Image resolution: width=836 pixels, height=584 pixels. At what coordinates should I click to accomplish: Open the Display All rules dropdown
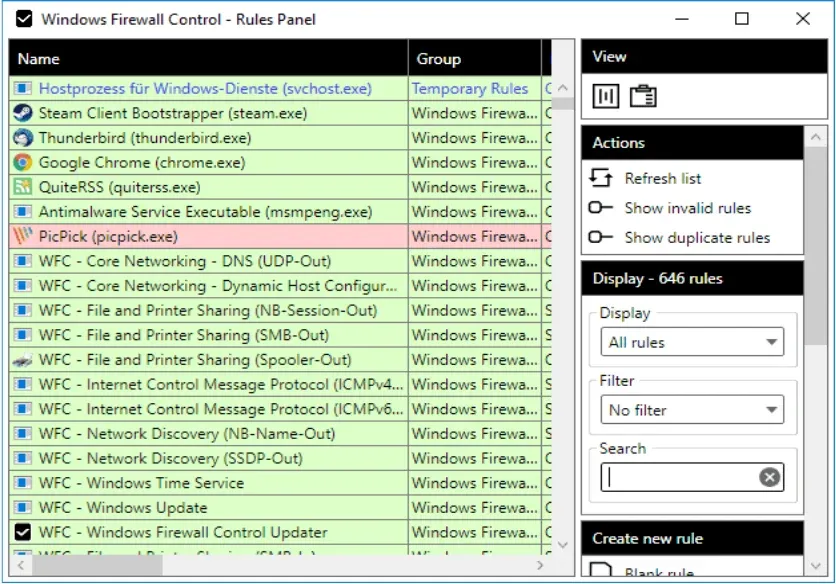click(692, 342)
